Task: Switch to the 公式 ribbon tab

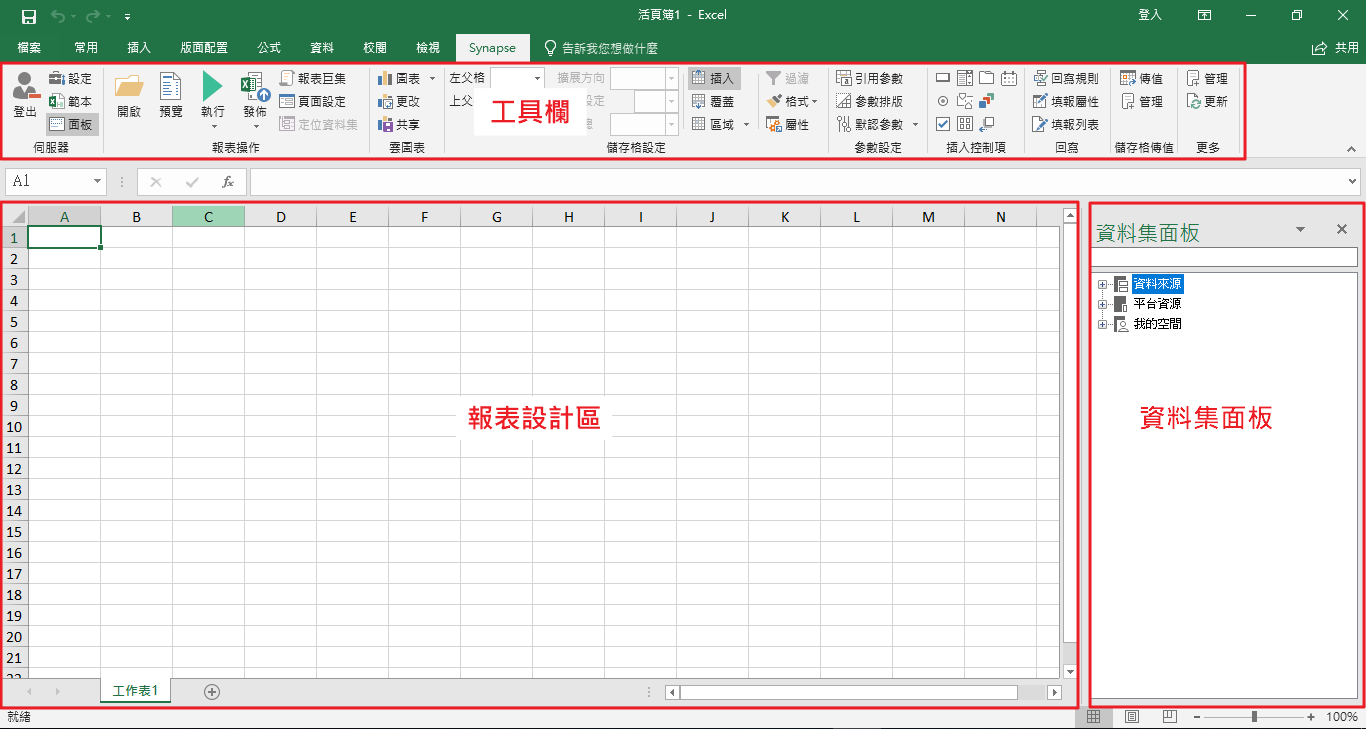Action: [x=269, y=48]
